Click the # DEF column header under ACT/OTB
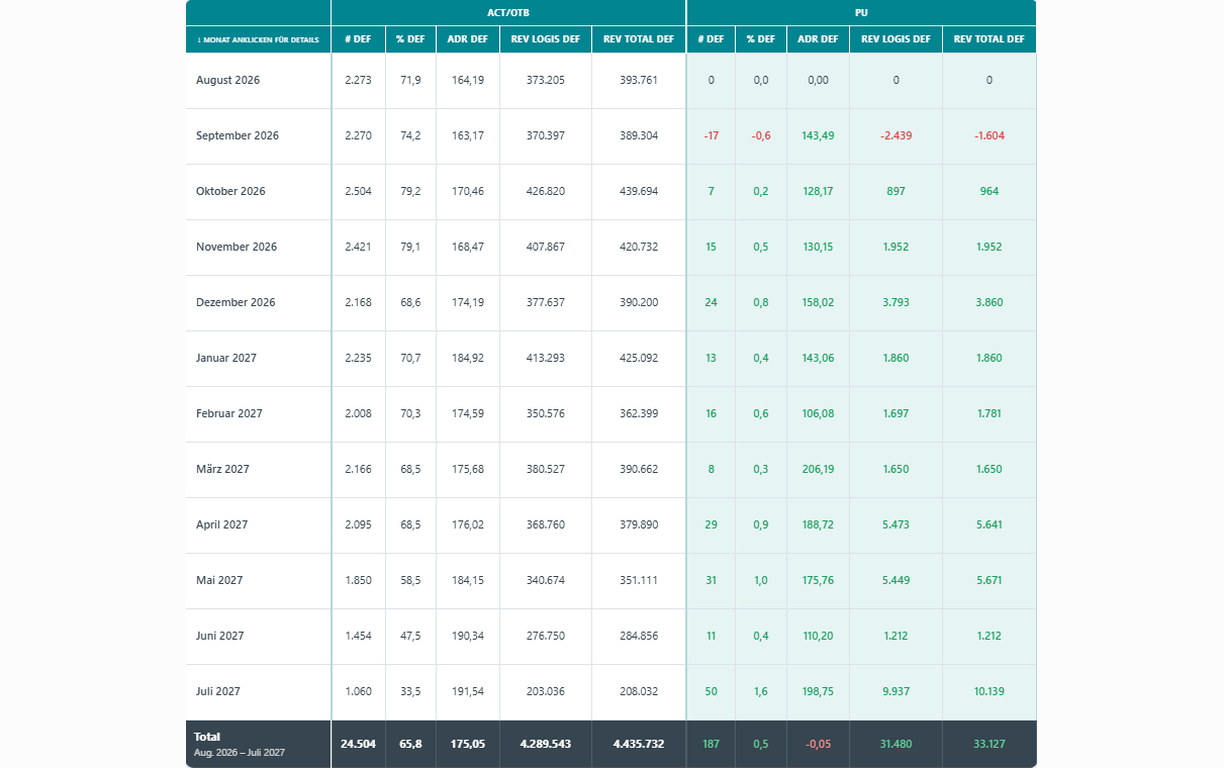 [358, 40]
